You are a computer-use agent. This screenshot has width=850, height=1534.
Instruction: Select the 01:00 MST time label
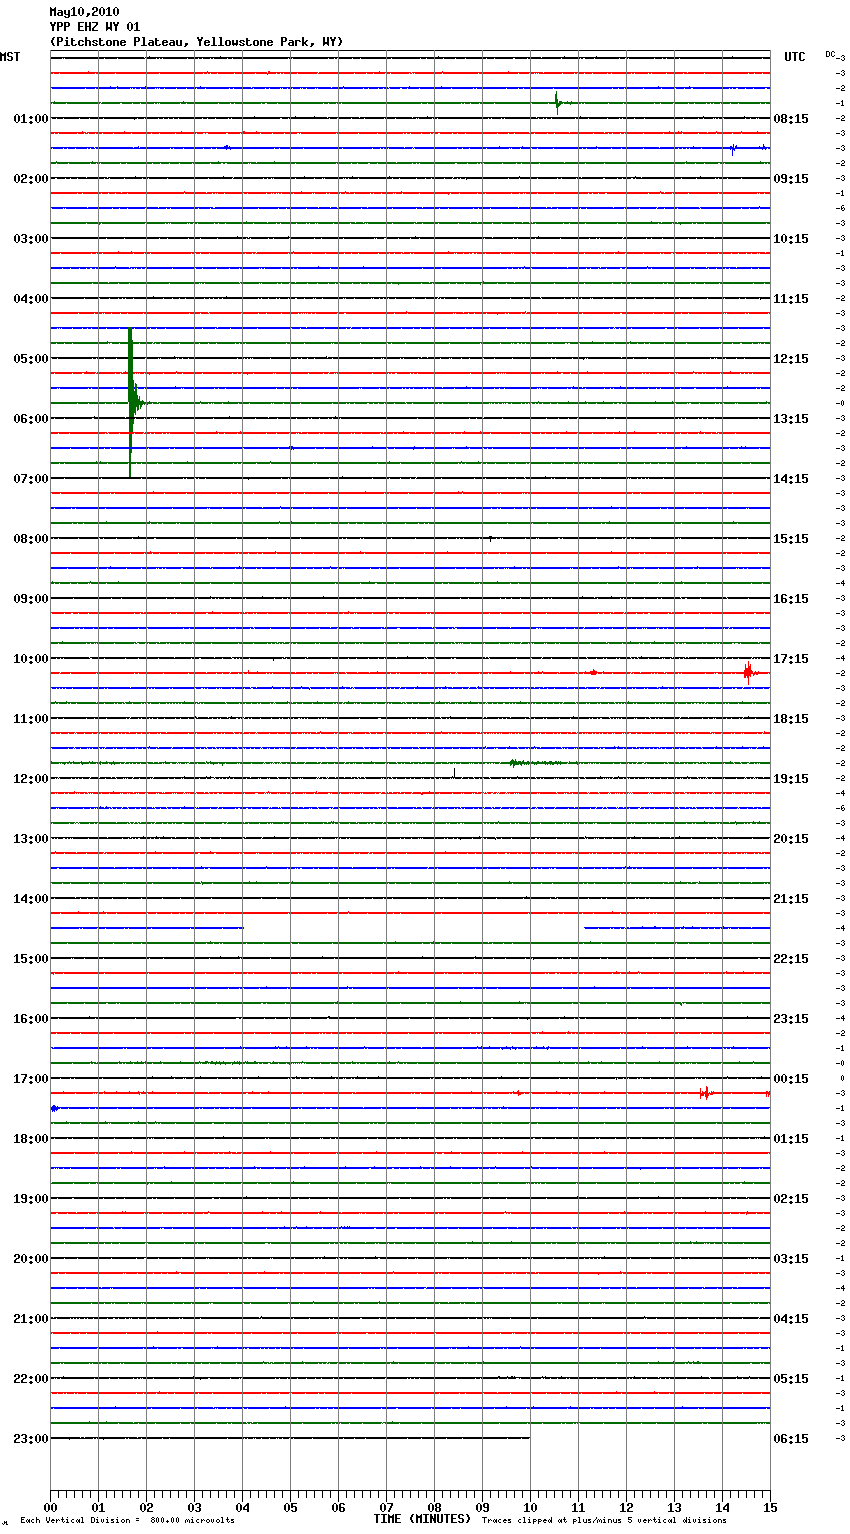(30, 118)
